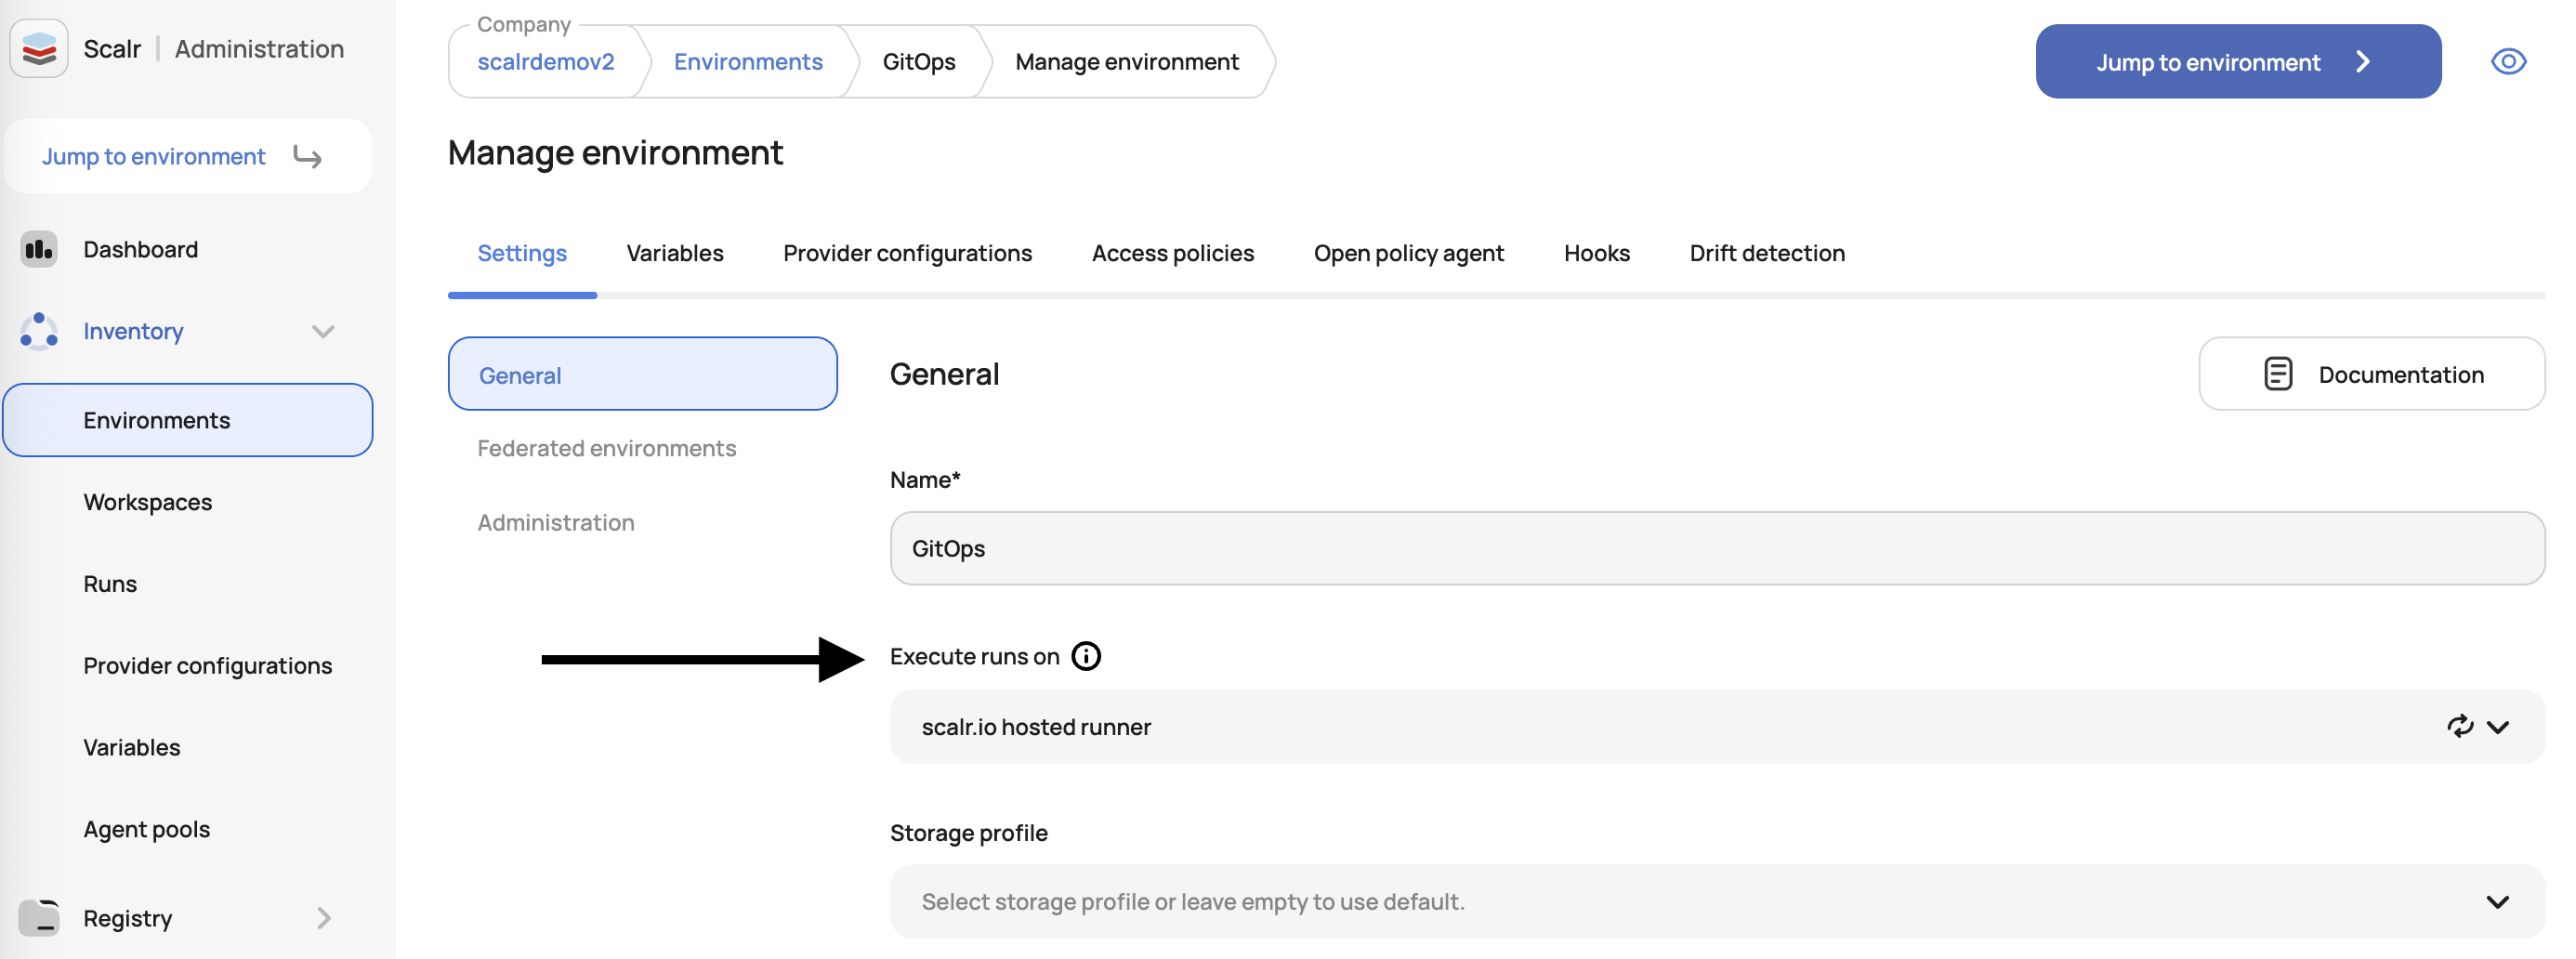
Task: Open the Storage profile dropdown
Action: pyautogui.click(x=1717, y=901)
